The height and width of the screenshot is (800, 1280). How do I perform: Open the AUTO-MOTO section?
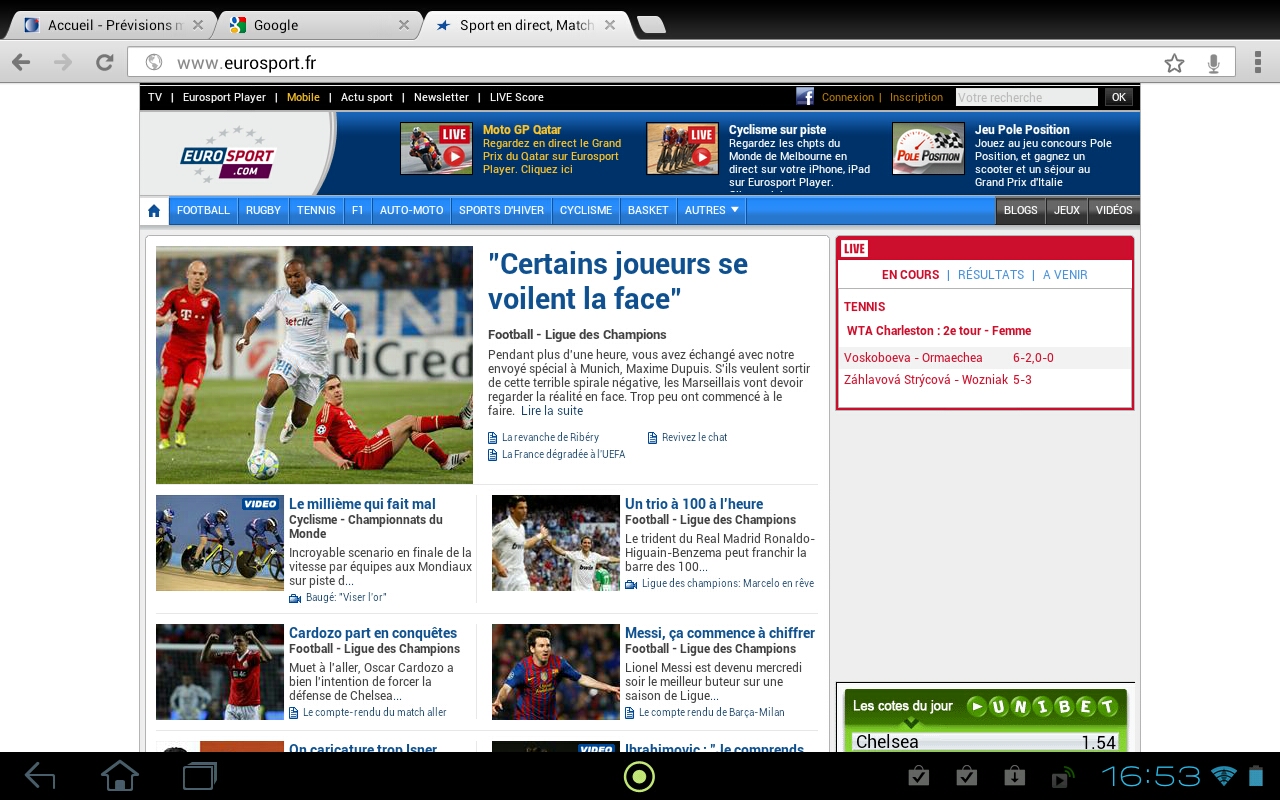click(411, 211)
